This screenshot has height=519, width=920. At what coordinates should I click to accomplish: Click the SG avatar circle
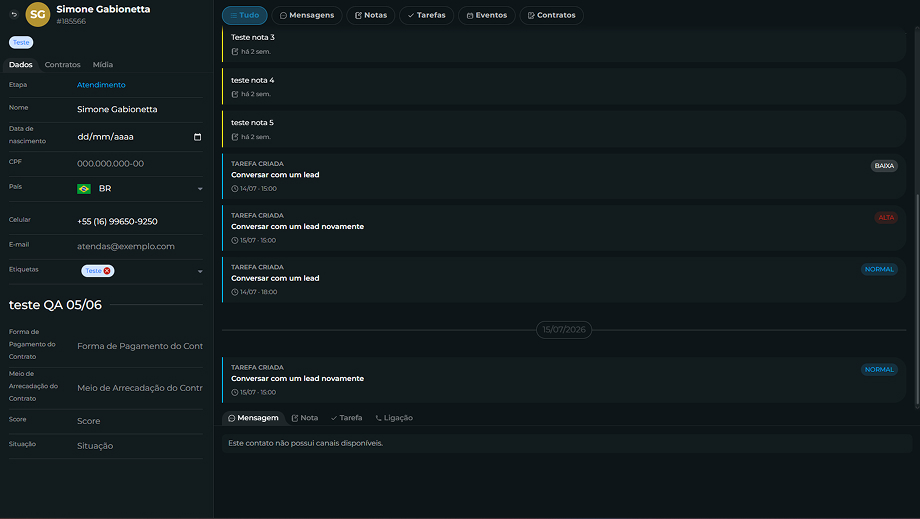pos(38,15)
